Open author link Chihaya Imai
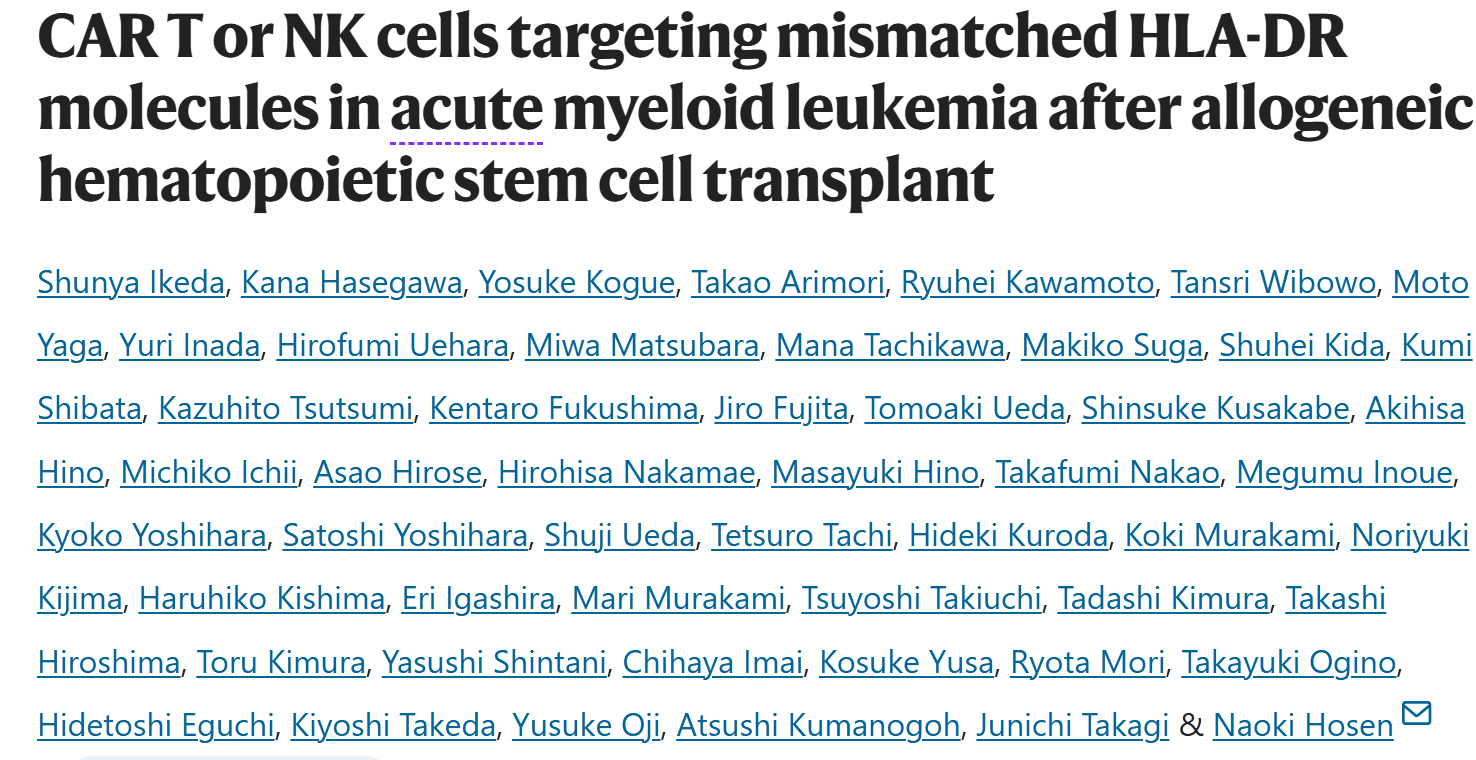Screen dimensions: 1476x760 tap(713, 662)
